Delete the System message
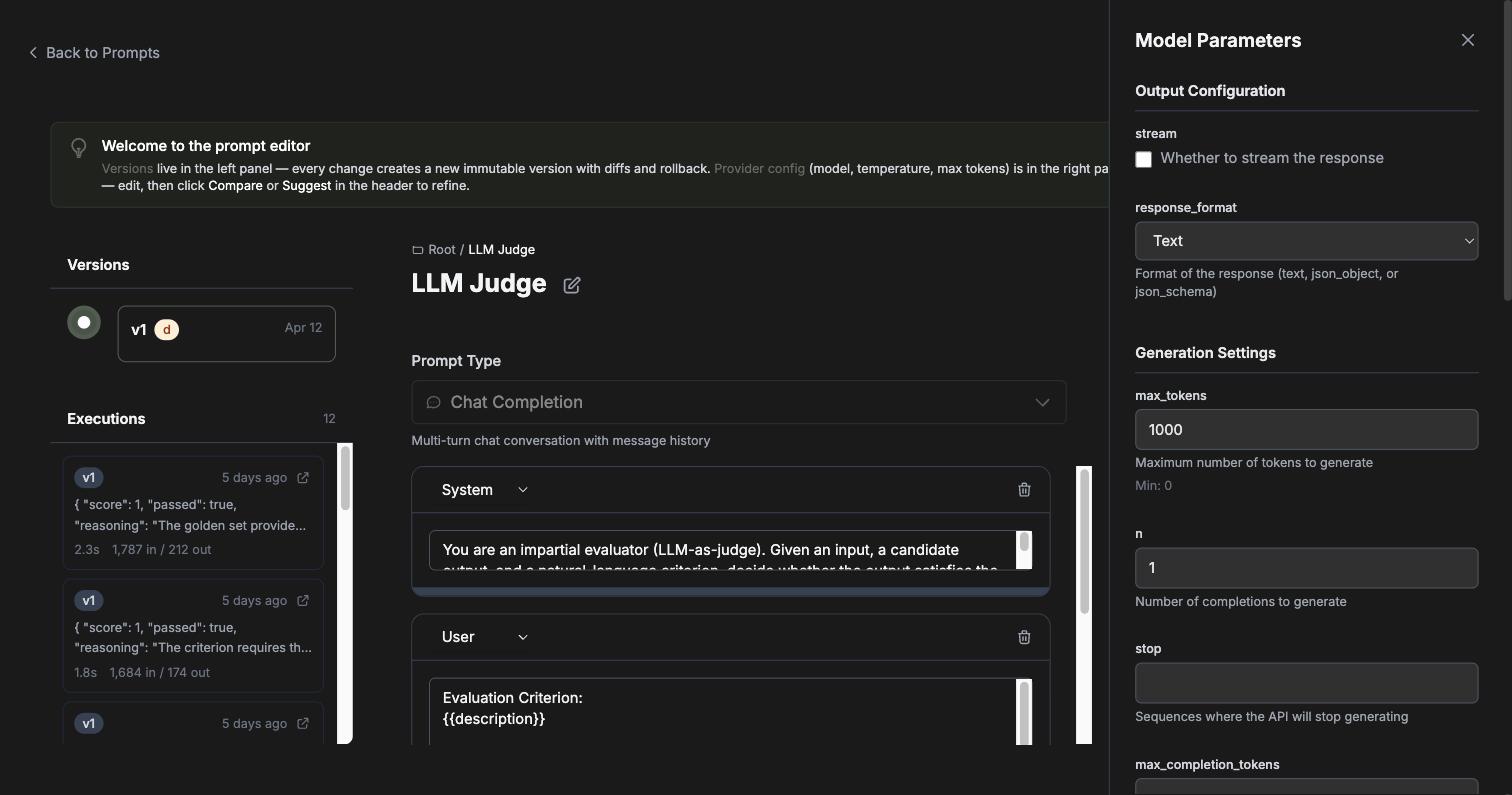The height and width of the screenshot is (795, 1512). tap(1024, 490)
